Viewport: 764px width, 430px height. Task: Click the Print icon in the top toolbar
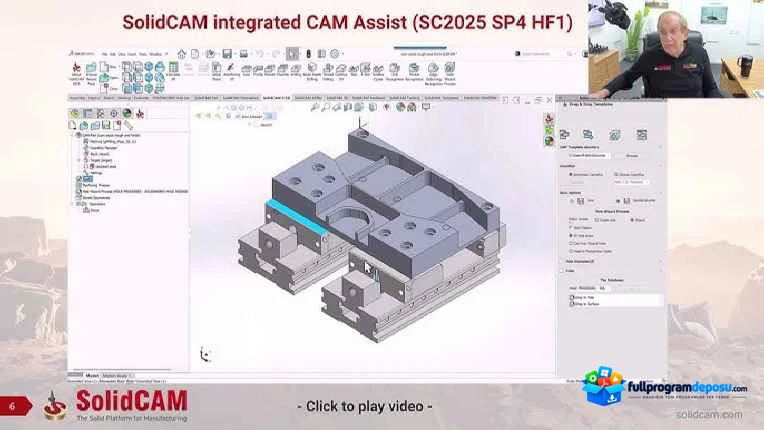[244, 54]
